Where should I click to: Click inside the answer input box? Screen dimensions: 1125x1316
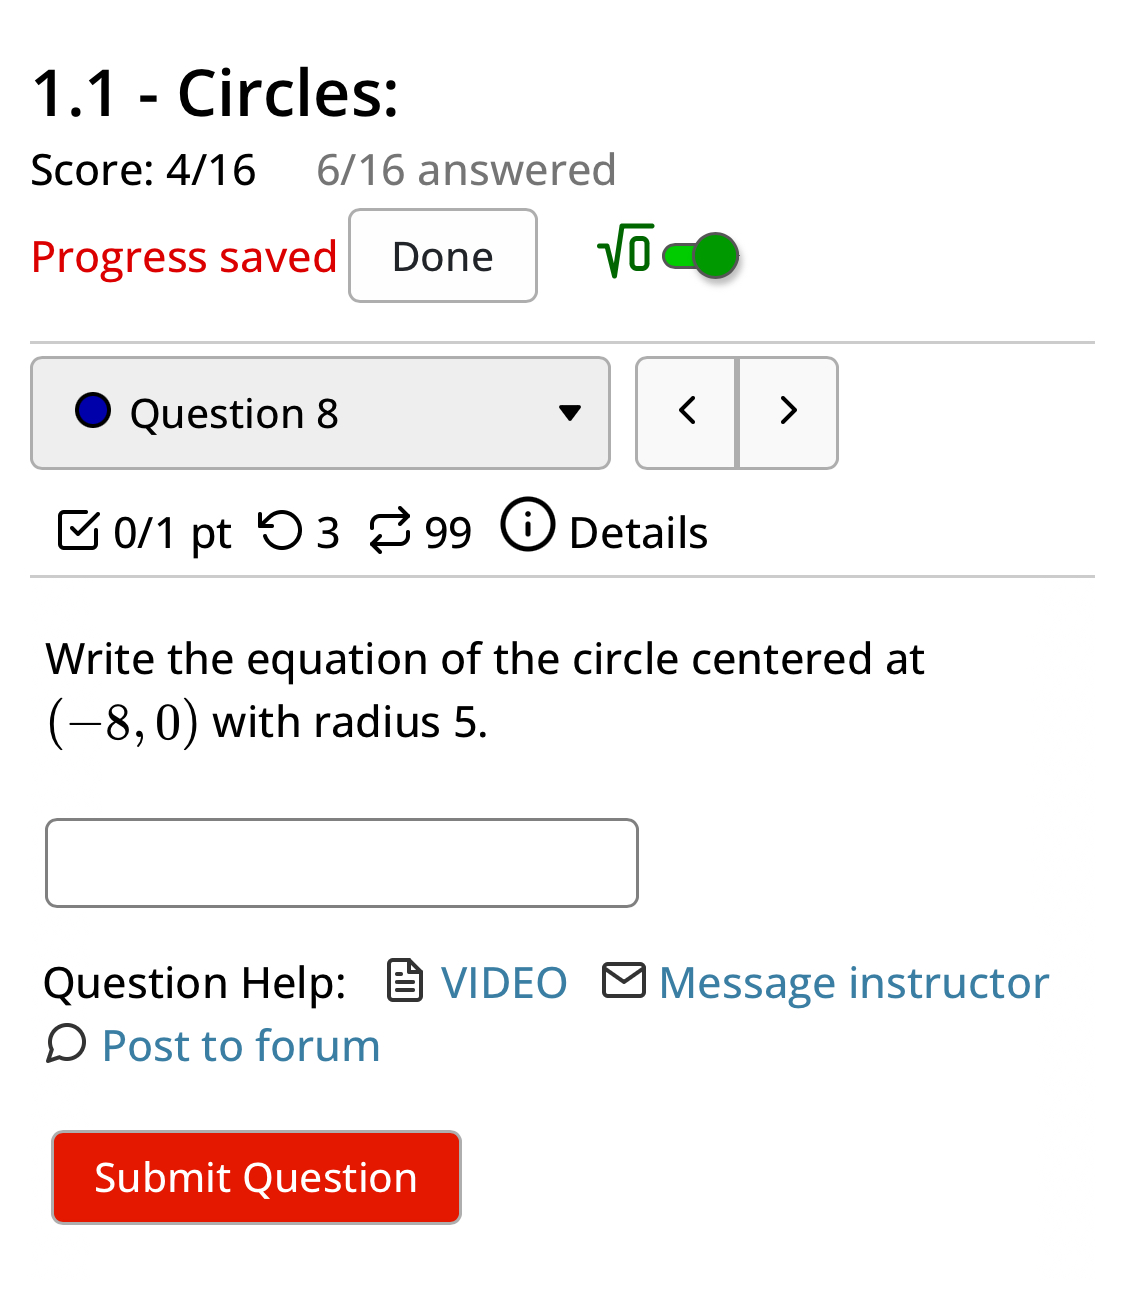341,862
